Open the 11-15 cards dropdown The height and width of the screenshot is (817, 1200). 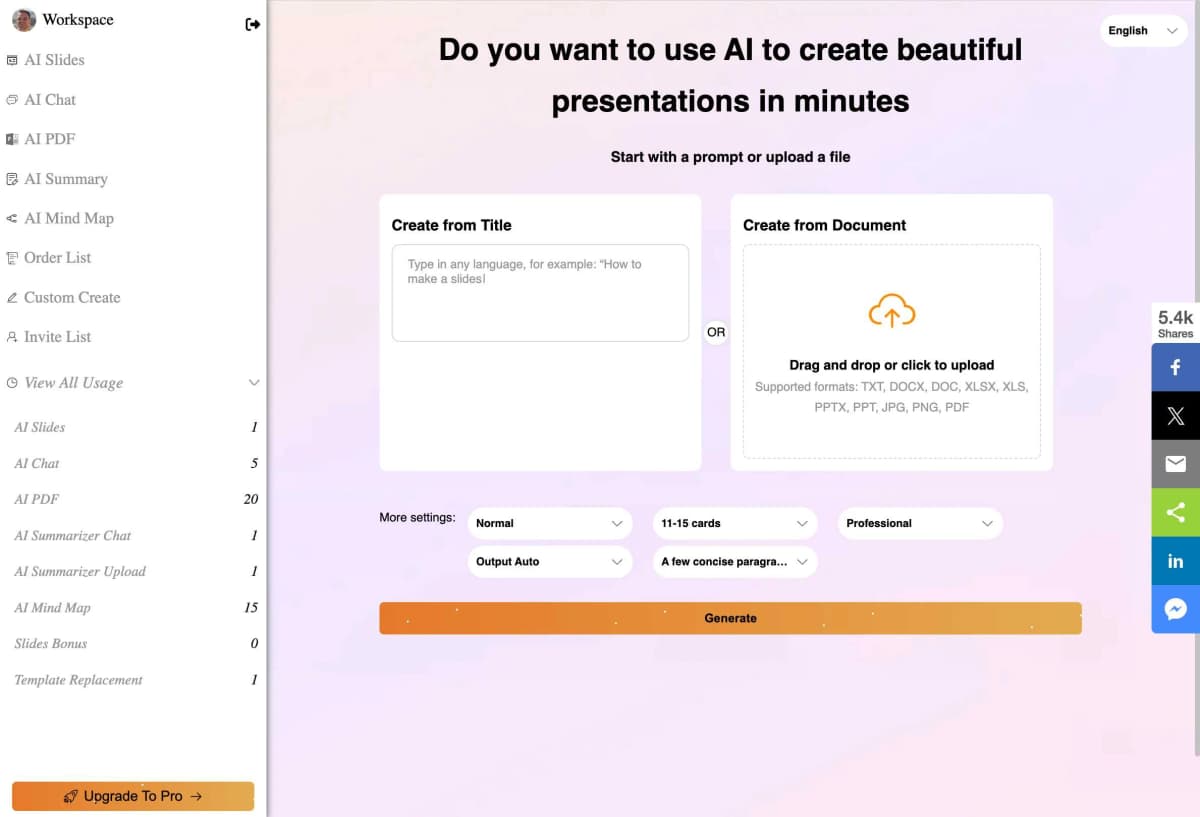[735, 523]
